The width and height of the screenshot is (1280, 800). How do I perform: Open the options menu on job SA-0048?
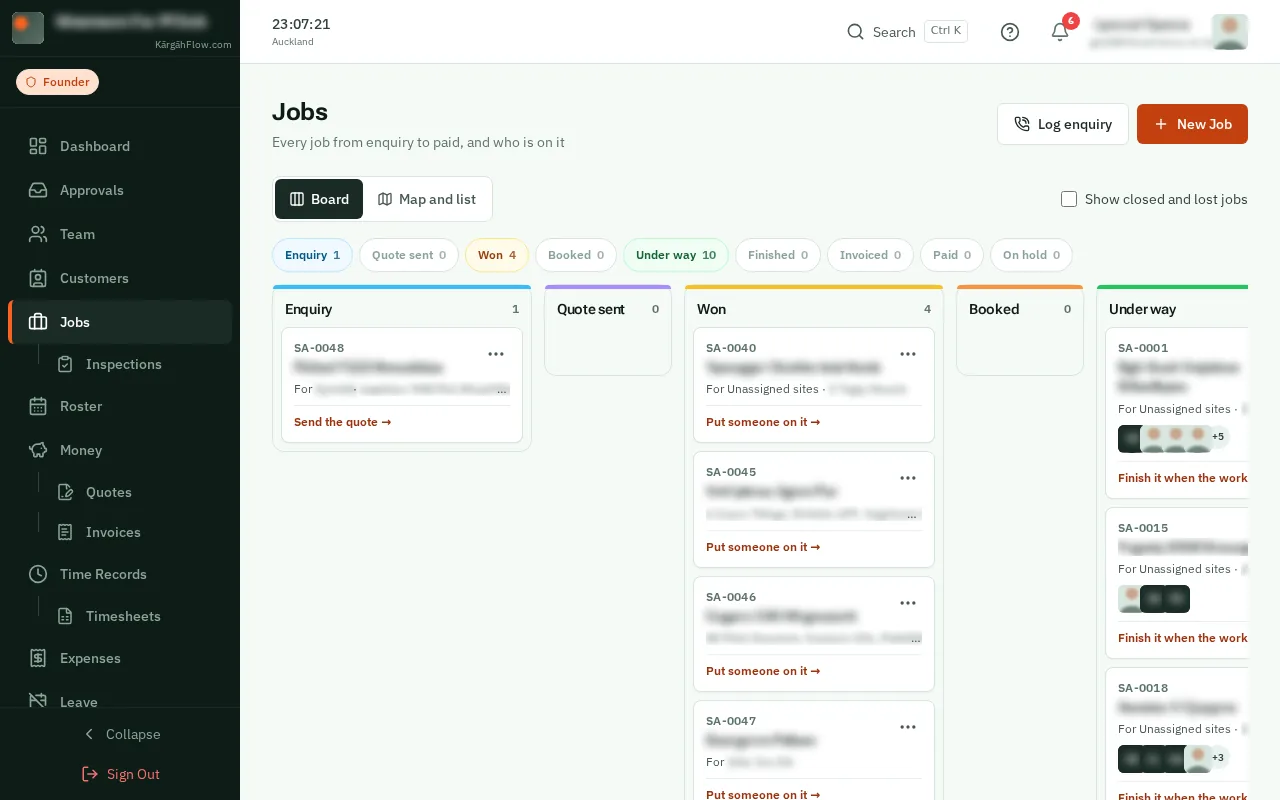point(496,354)
